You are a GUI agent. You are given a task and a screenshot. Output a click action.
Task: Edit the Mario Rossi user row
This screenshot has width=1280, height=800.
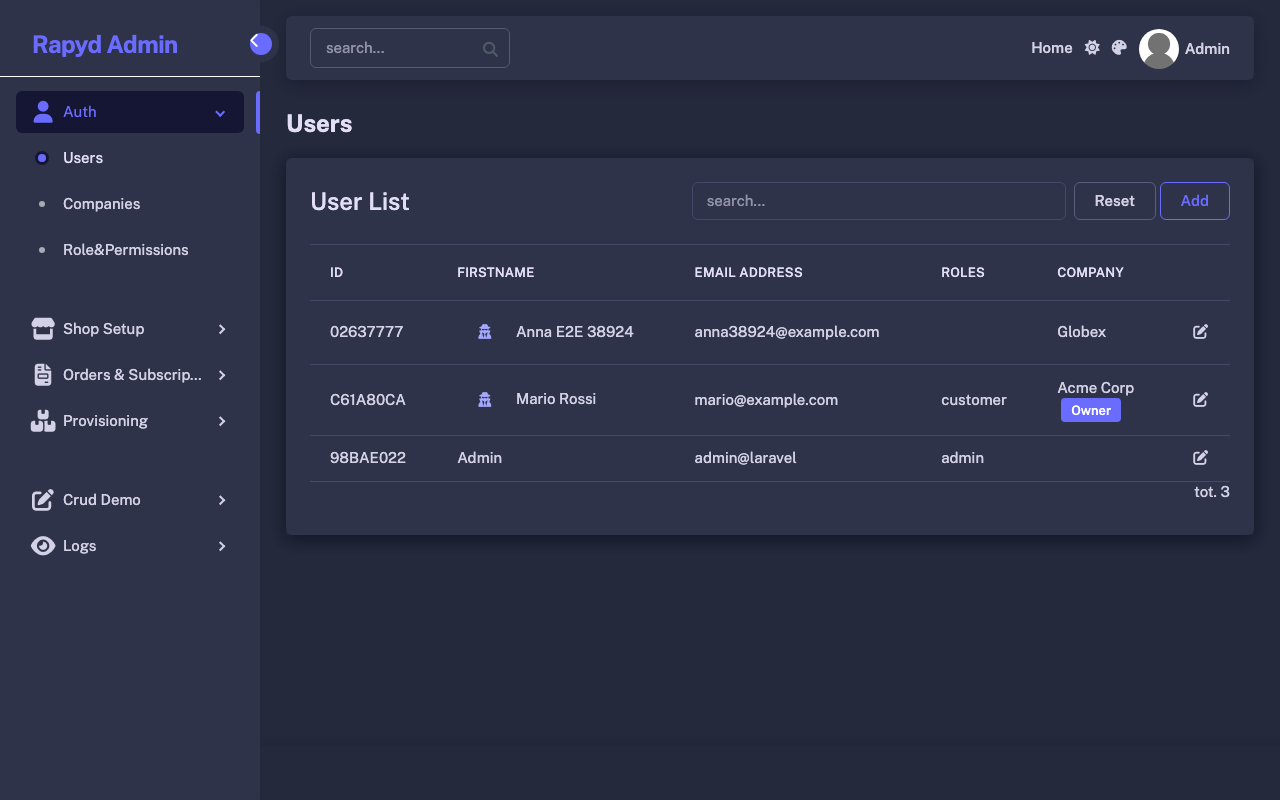(x=1200, y=400)
